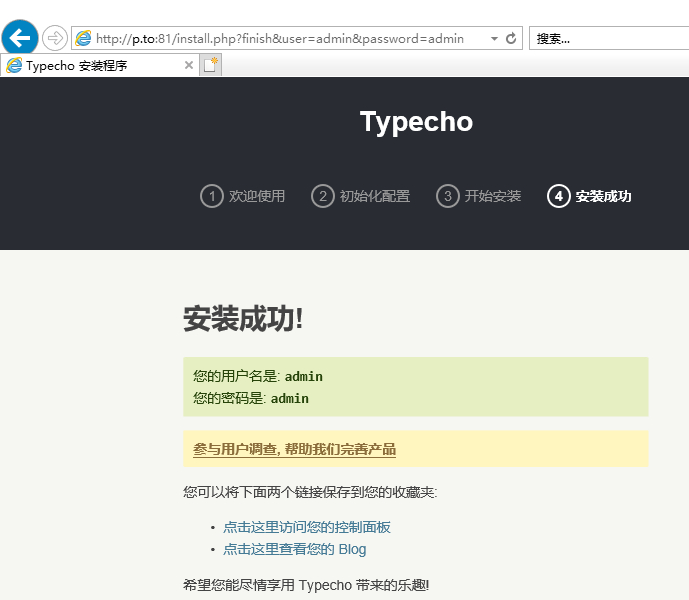Viewport: 689px width, 600px height.
Task: Click the password value admin
Action: (x=290, y=399)
